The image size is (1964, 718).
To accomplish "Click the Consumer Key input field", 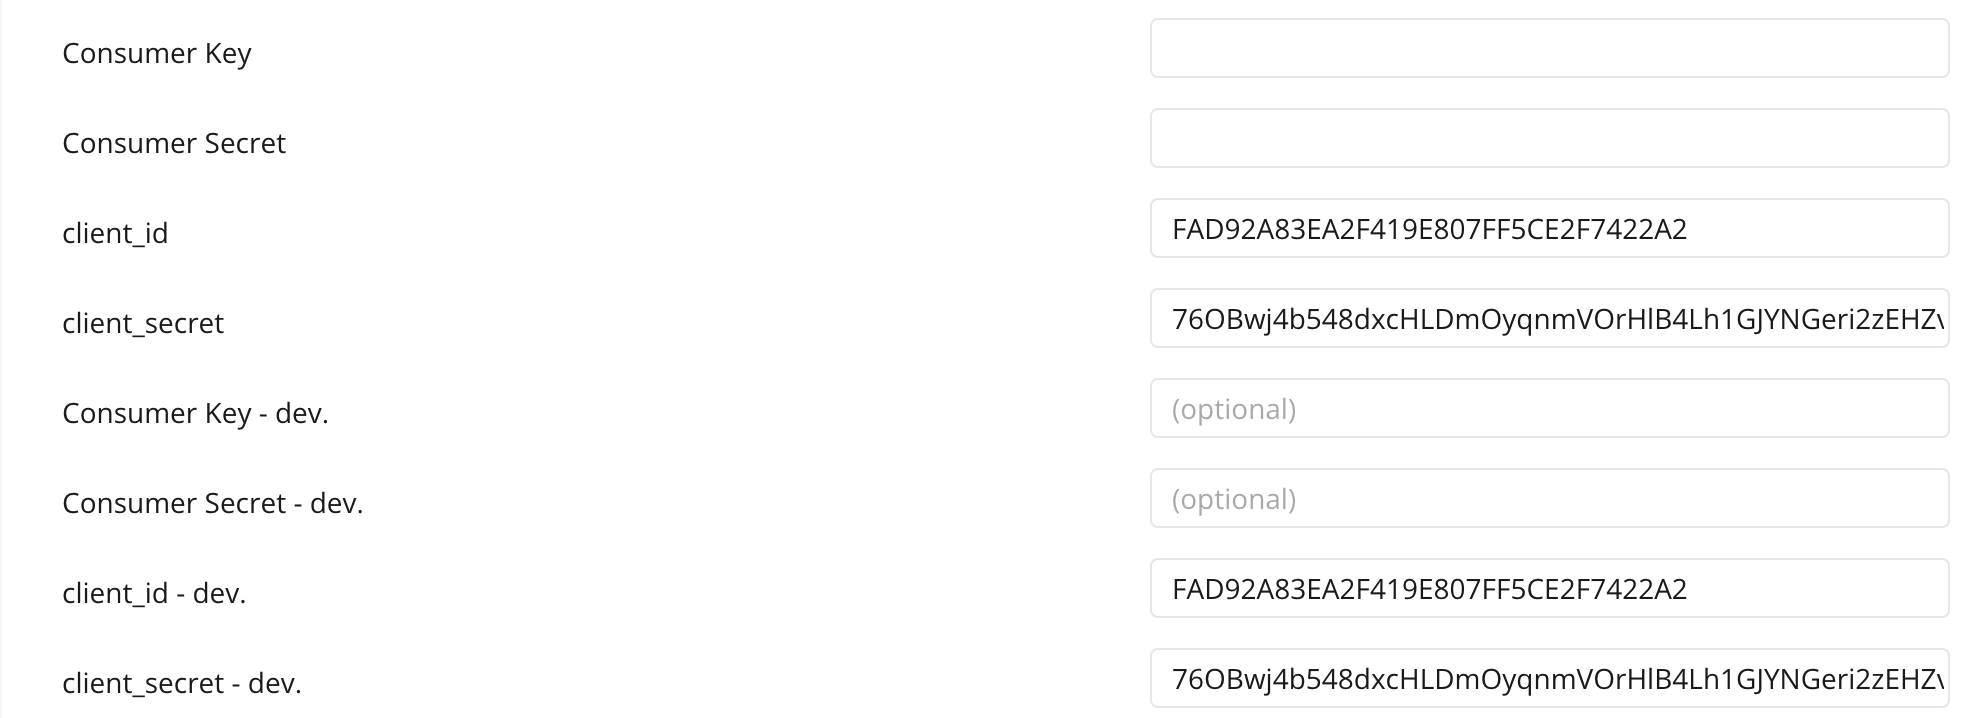I will (1548, 48).
